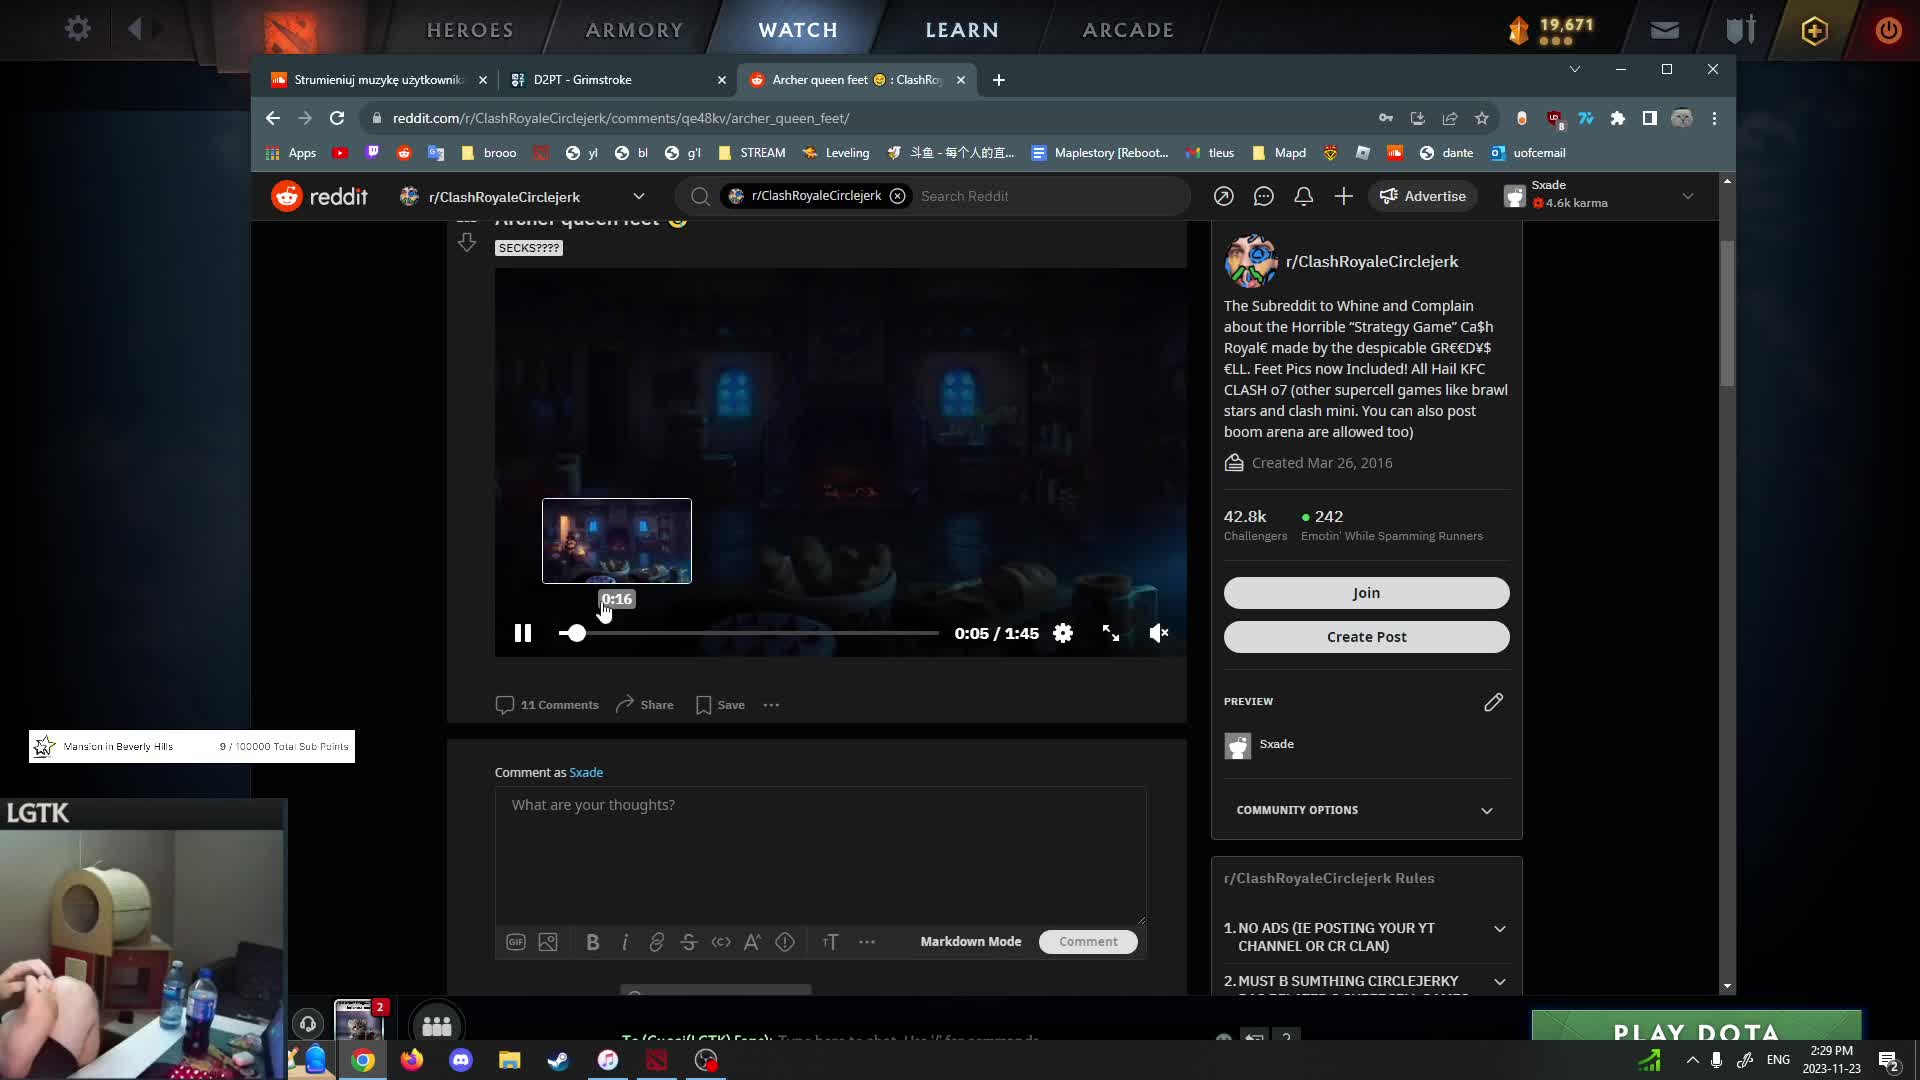
Task: Open Steam from the taskbar
Action: pos(558,1060)
